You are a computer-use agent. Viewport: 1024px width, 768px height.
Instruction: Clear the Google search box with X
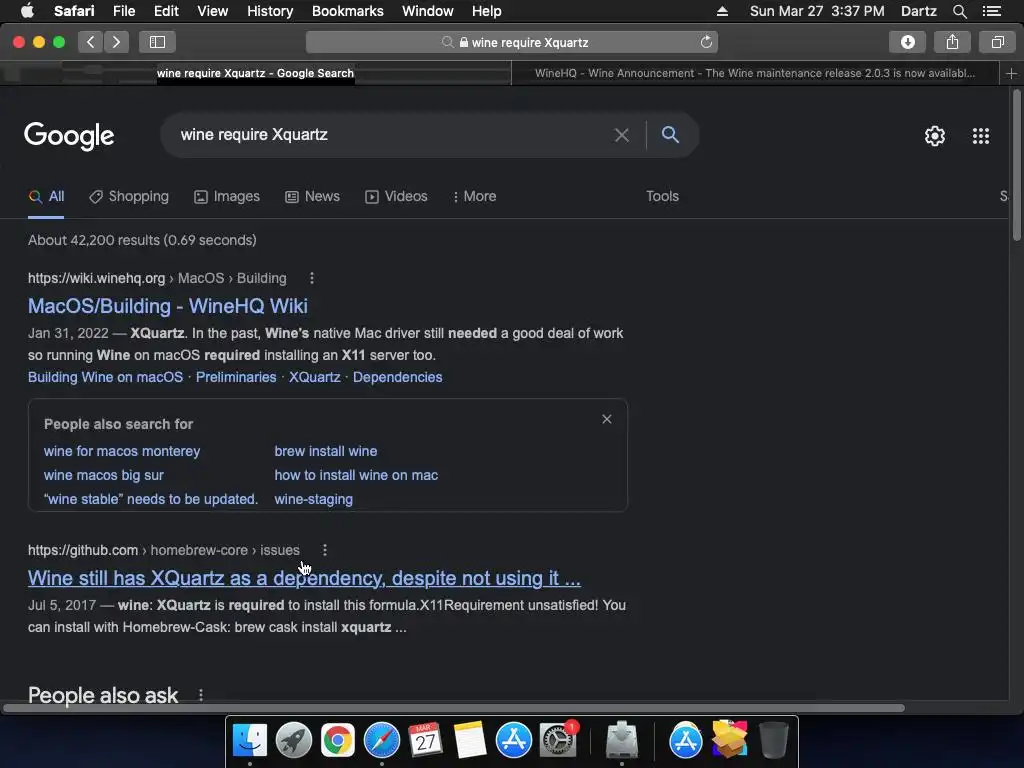[621, 135]
